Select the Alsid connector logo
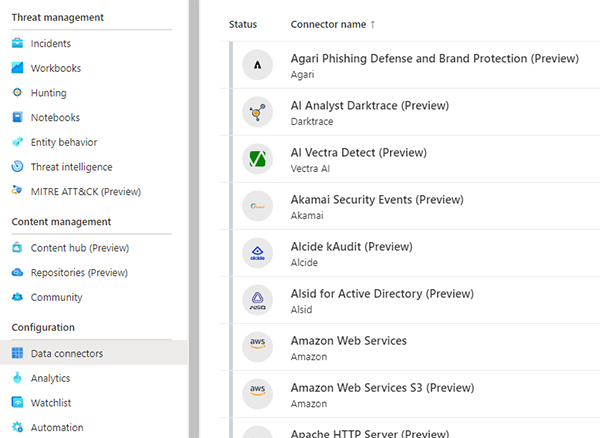Viewport: 600px width, 438px height. [258, 300]
